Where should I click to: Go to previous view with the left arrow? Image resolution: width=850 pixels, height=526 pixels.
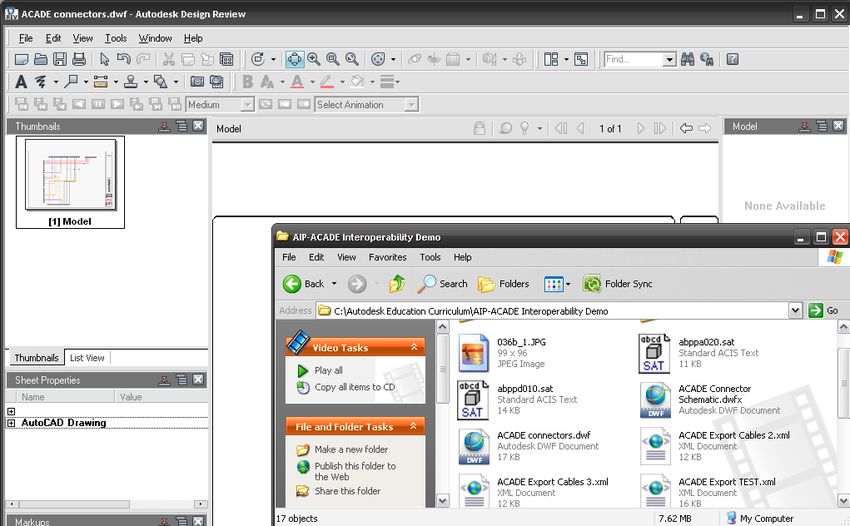686,129
